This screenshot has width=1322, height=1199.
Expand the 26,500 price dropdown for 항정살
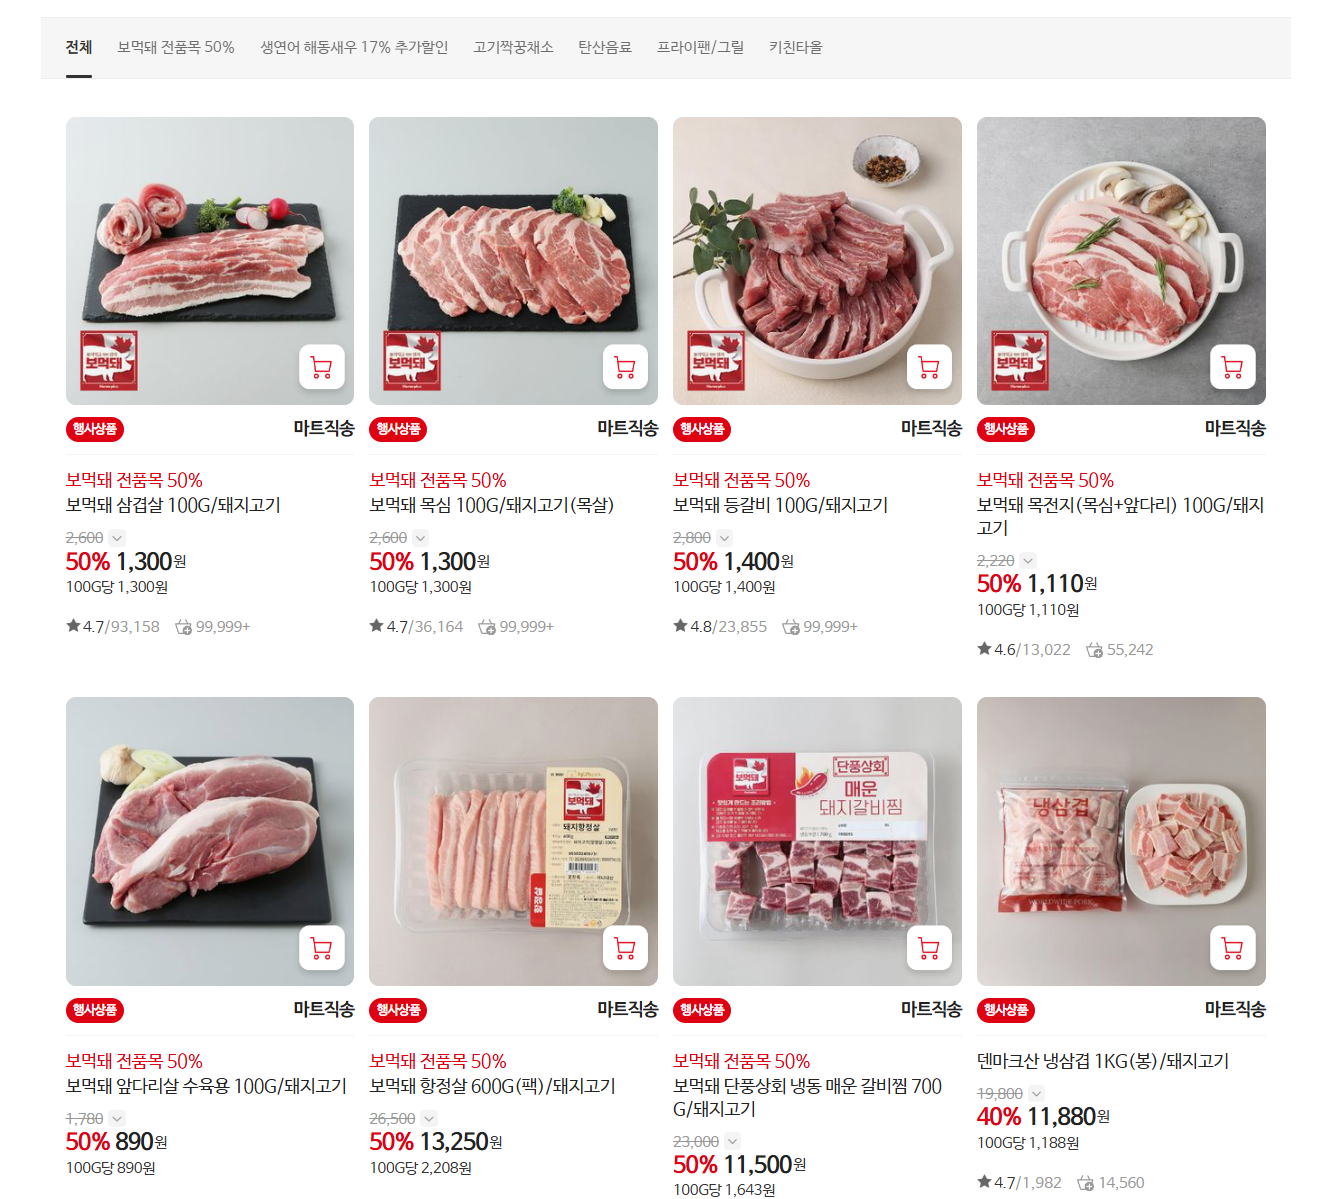point(429,1119)
